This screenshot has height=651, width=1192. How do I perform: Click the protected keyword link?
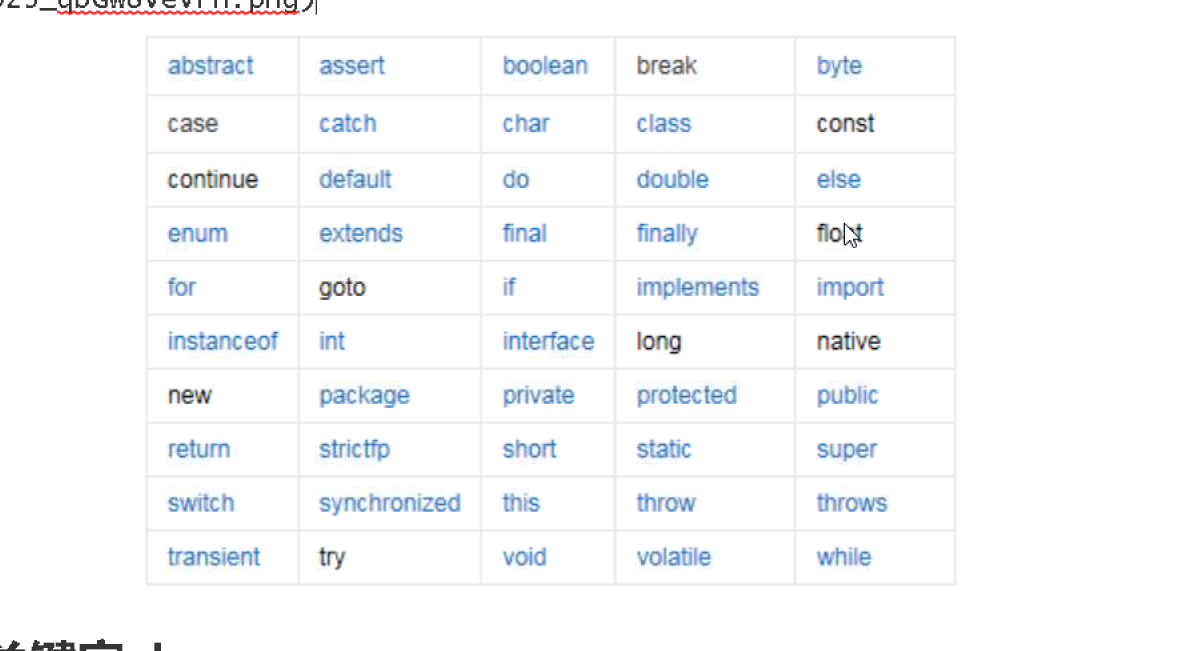click(686, 395)
